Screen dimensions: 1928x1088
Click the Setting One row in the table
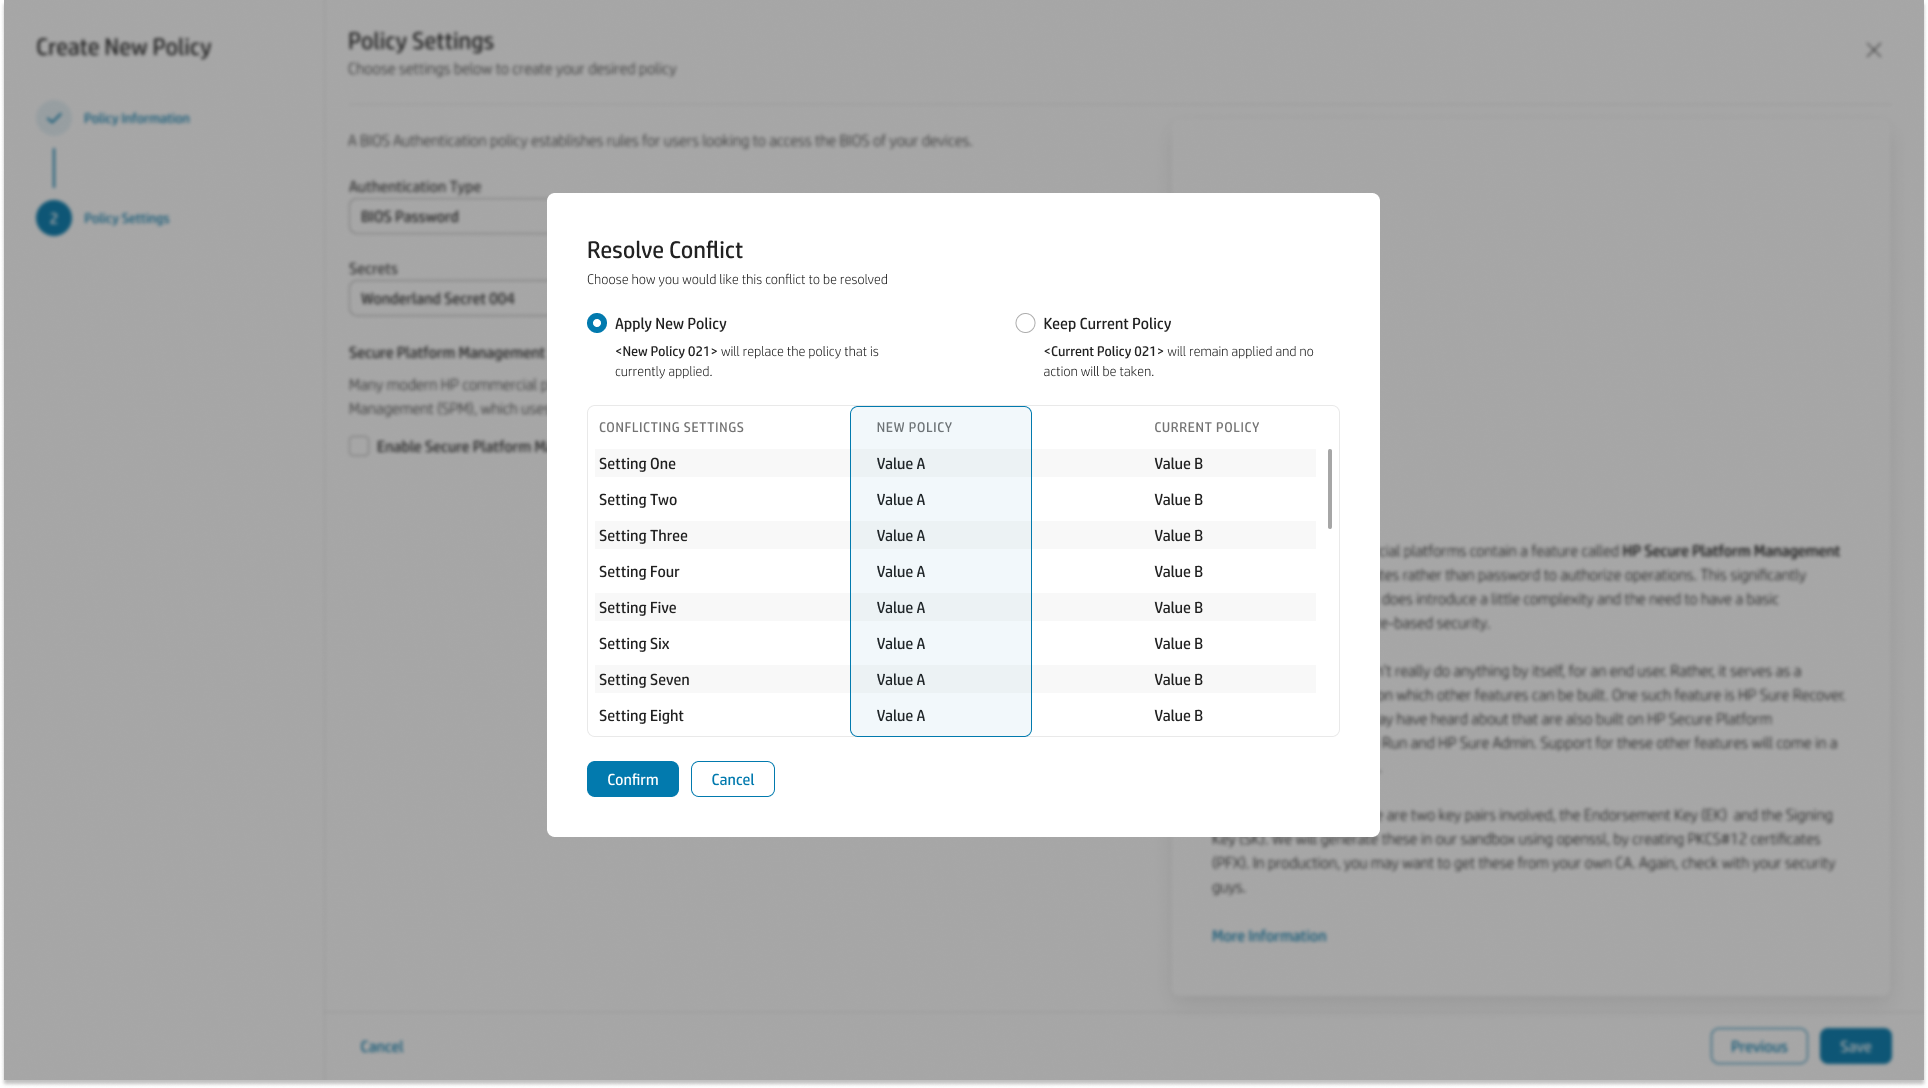pyautogui.click(x=637, y=463)
